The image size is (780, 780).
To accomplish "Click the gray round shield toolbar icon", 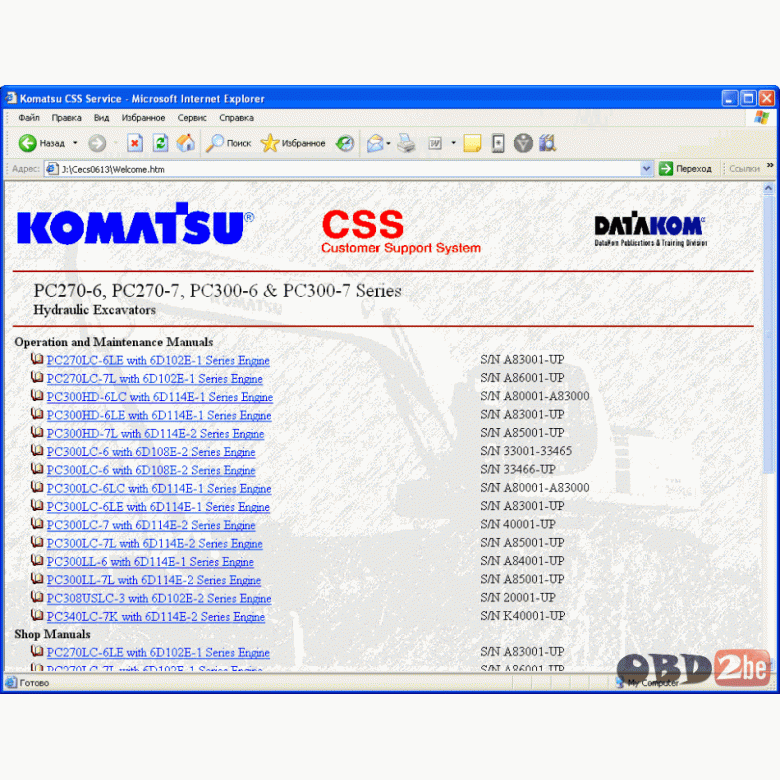I will point(523,143).
